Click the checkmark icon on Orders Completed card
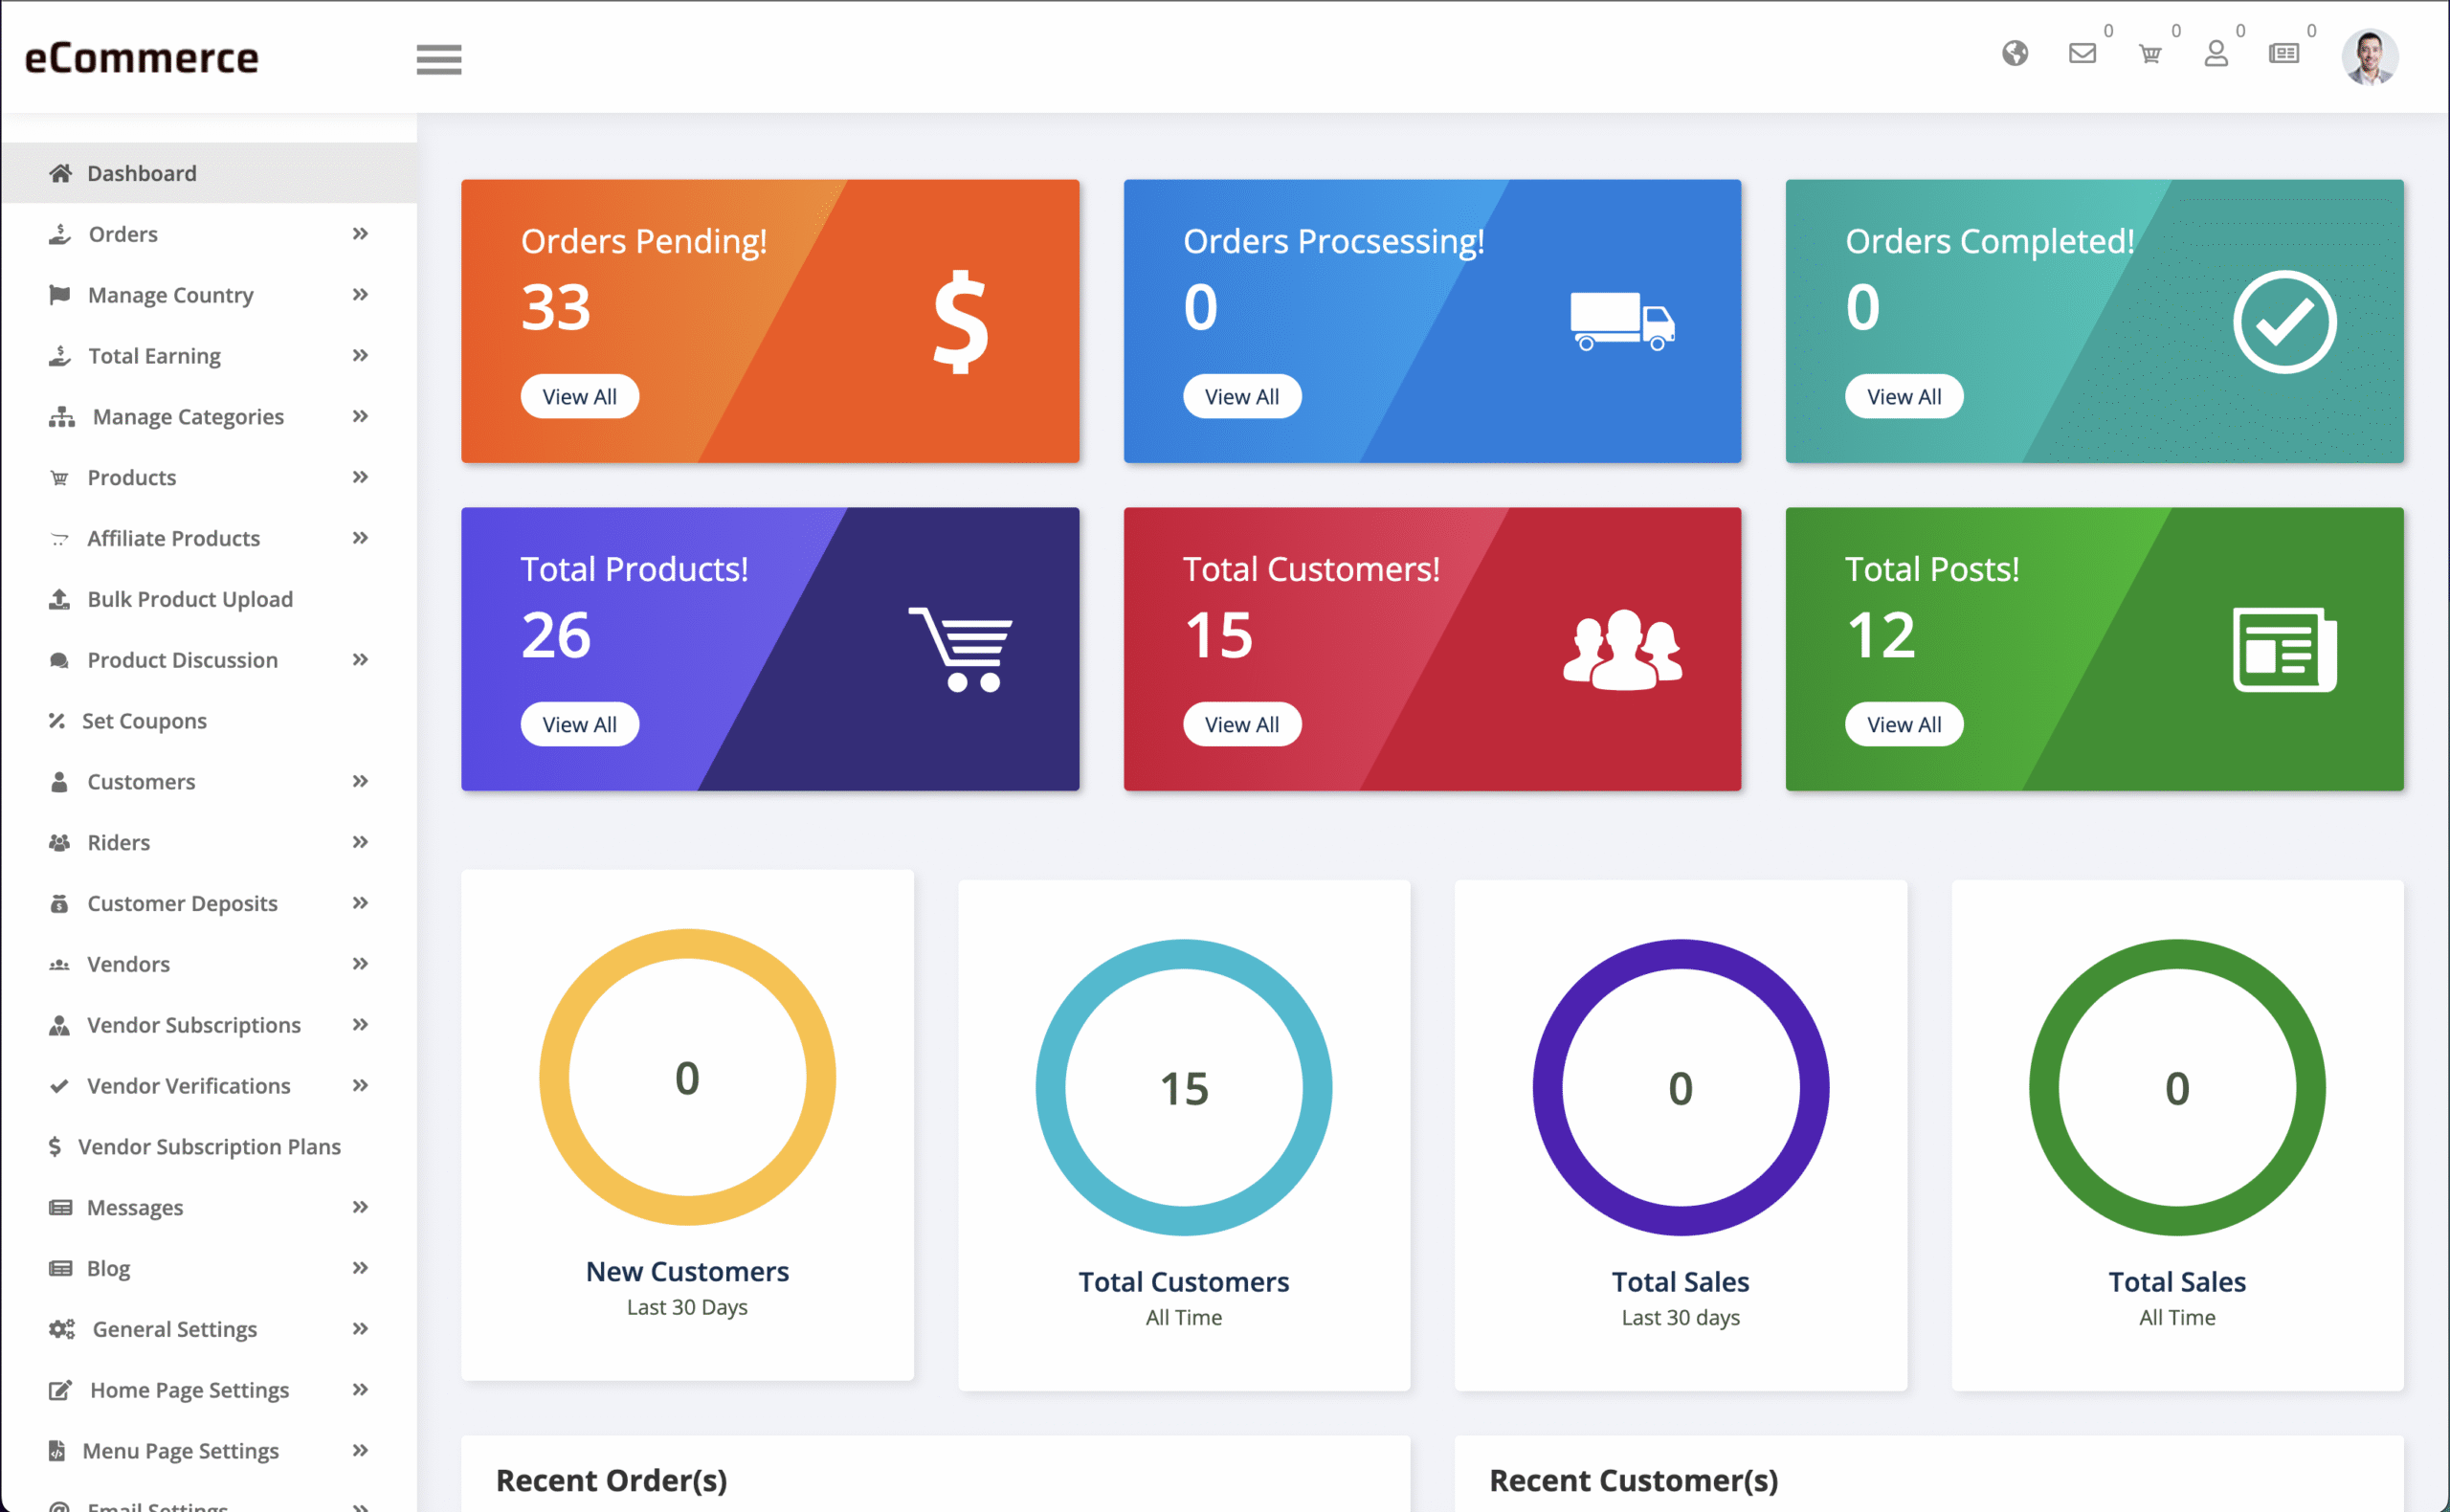The height and width of the screenshot is (1512, 2450). [2284, 322]
